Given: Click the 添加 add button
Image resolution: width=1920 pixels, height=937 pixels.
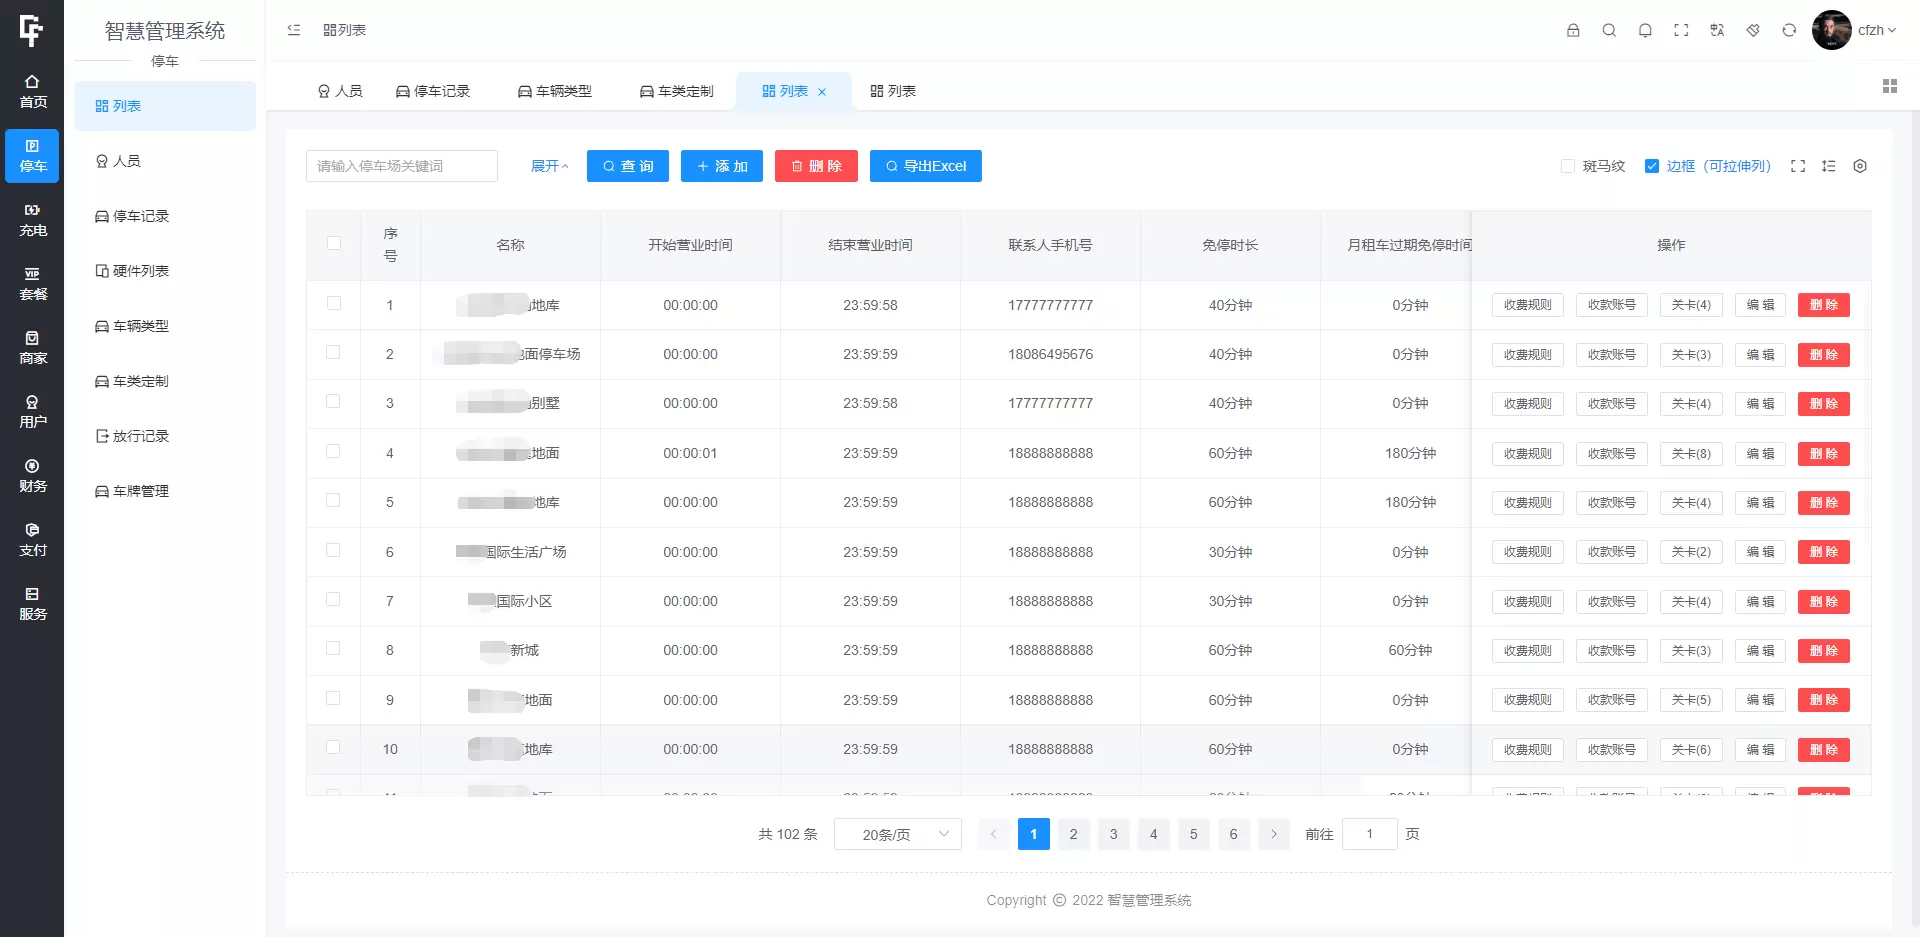Looking at the screenshot, I should (x=722, y=166).
